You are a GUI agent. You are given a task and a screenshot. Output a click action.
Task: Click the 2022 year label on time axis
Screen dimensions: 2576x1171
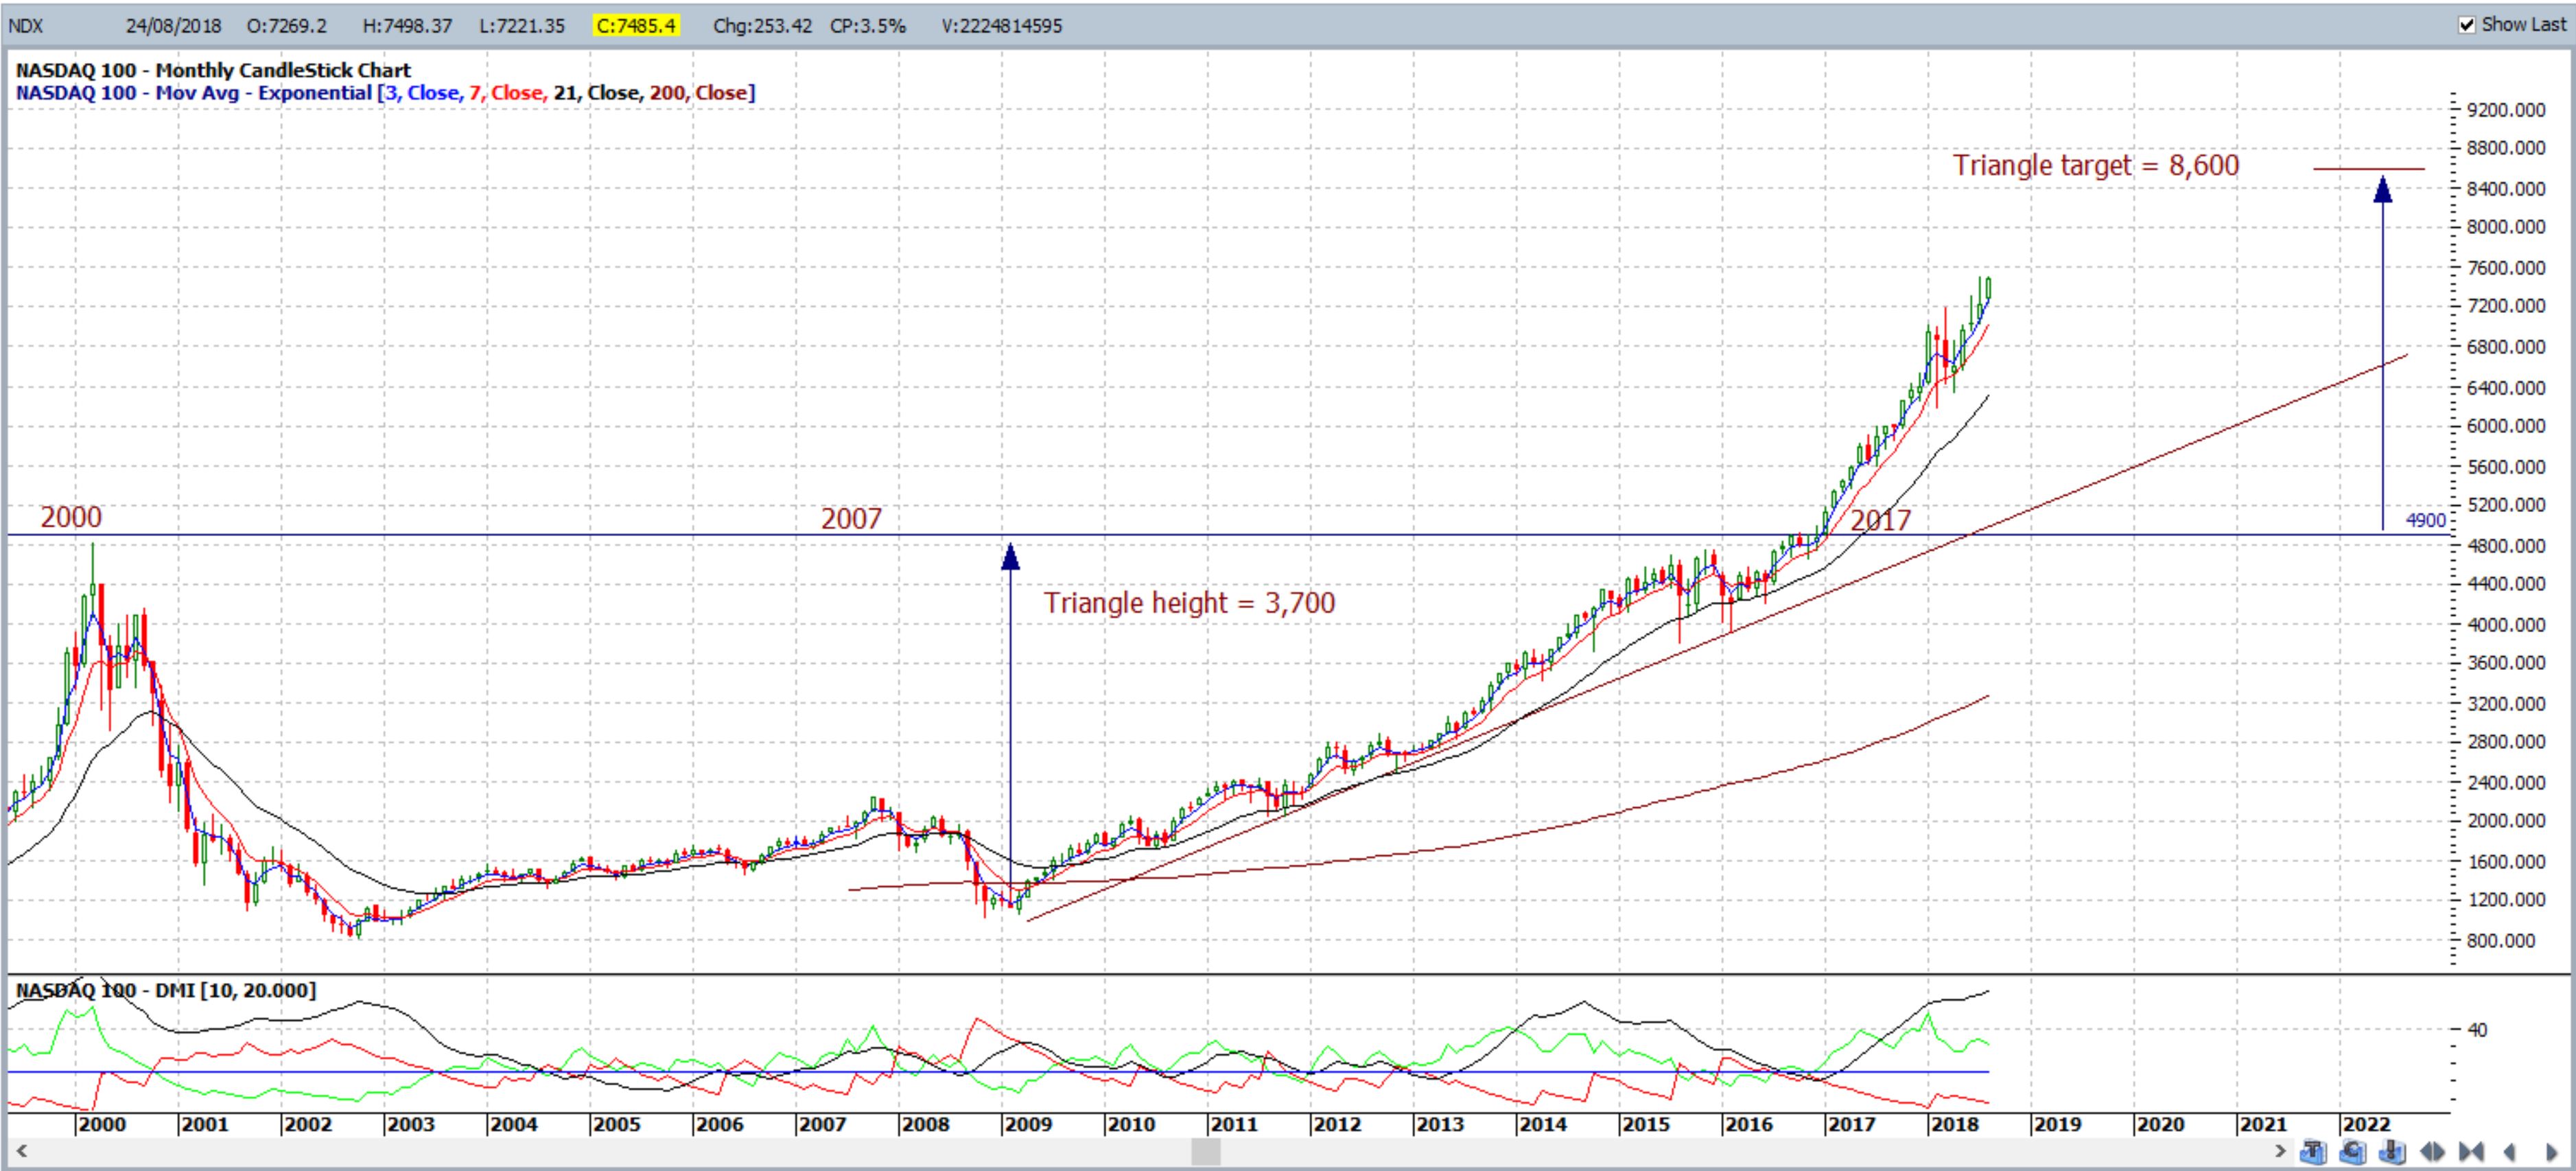pyautogui.click(x=2367, y=1124)
